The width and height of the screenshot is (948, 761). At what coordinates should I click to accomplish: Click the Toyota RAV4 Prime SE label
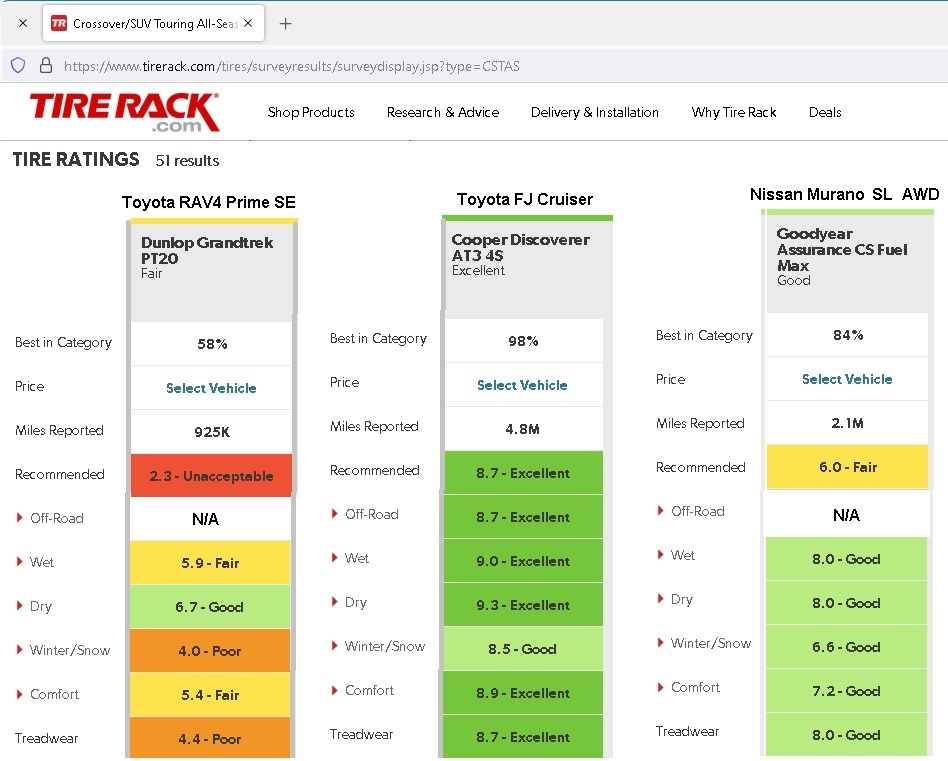(209, 202)
